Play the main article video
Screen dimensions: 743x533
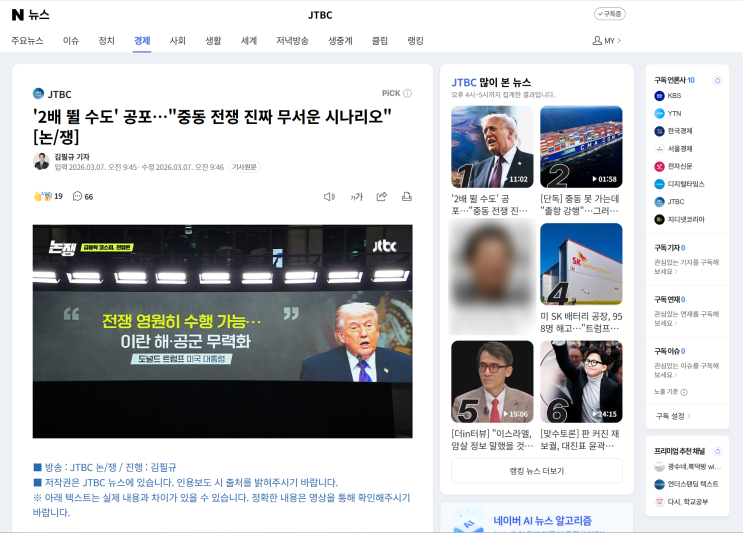click(x=222, y=331)
